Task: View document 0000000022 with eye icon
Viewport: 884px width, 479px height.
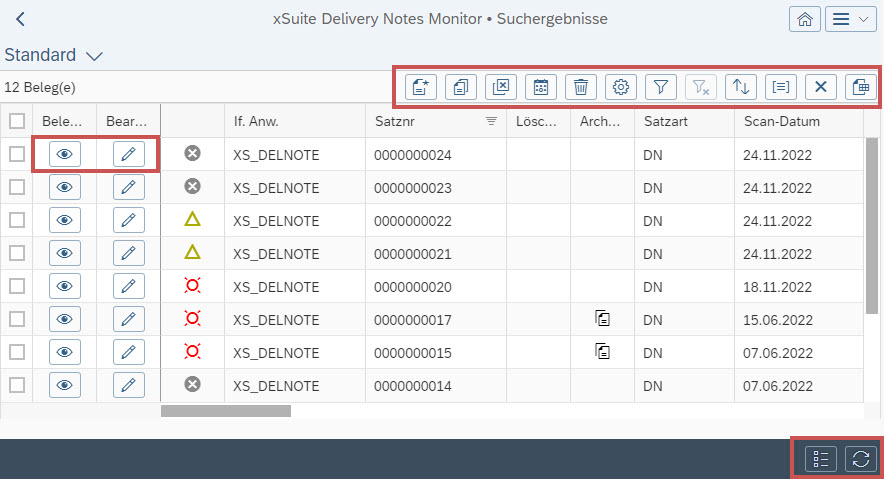Action: 65,220
